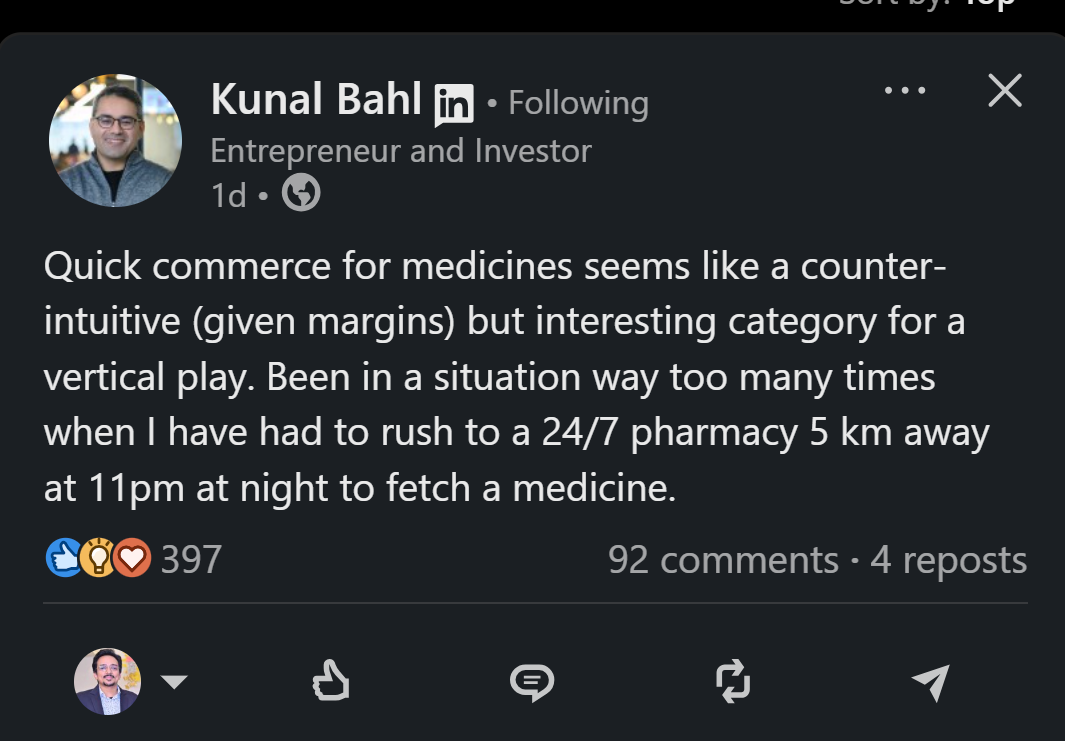Screen dimensions: 1065x741
Task: Click the LinkedIn badge next to name
Action: (453, 104)
